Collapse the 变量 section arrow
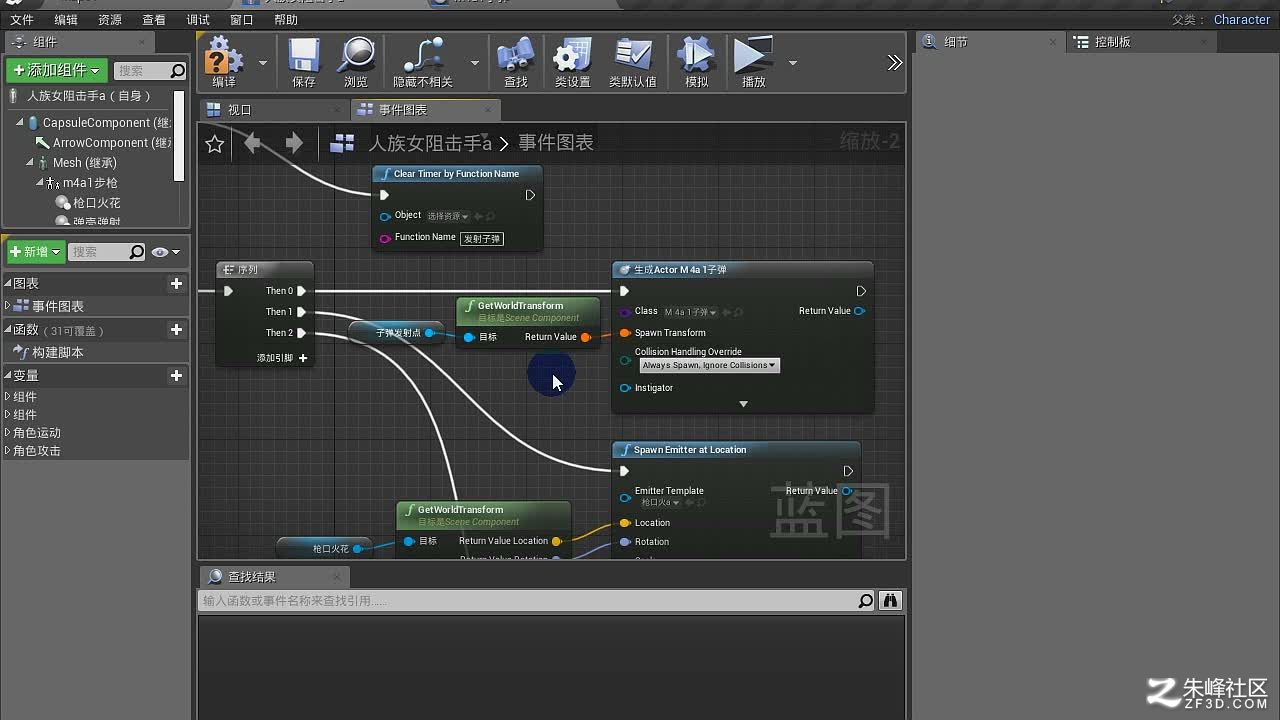 (x=8, y=376)
